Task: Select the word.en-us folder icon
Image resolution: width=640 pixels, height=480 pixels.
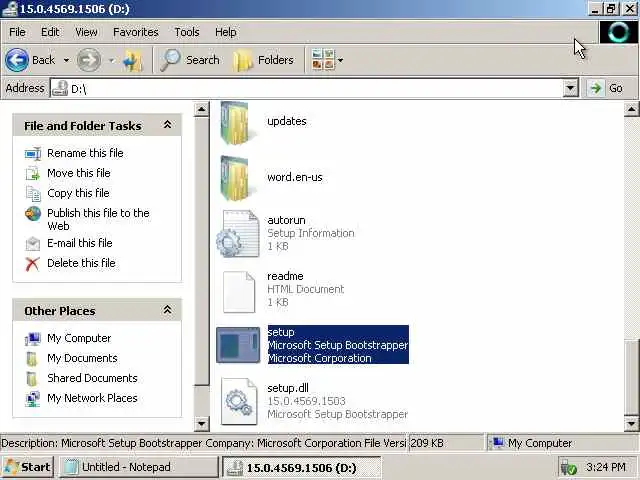Action: click(x=235, y=178)
